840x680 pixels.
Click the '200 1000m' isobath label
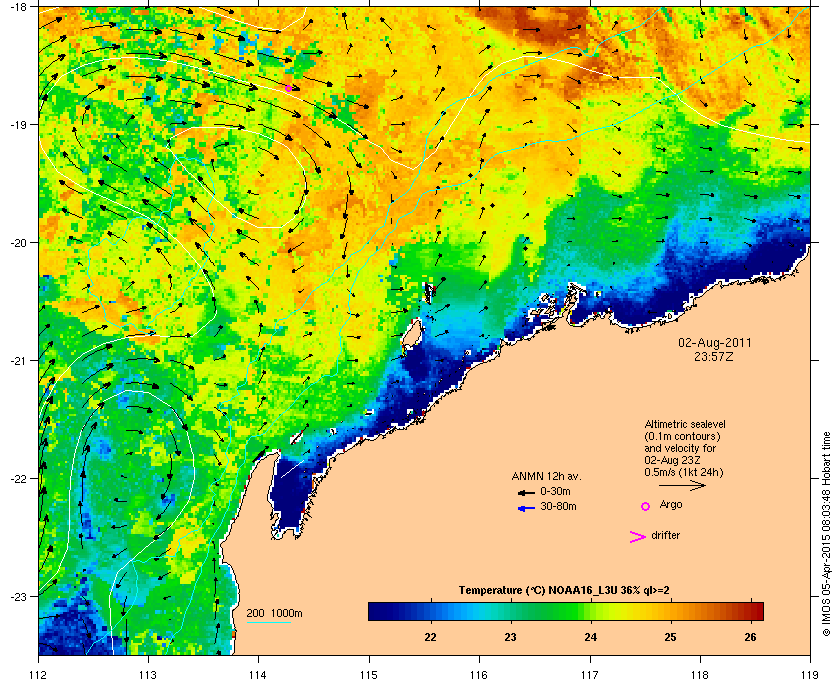pyautogui.click(x=274, y=614)
